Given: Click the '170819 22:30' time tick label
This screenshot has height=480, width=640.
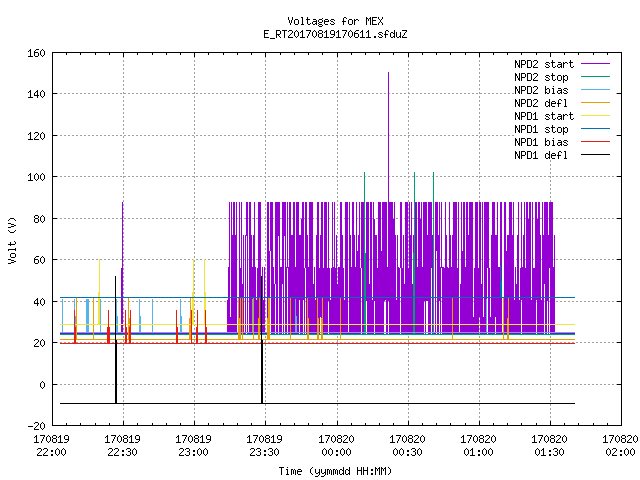Looking at the screenshot, I should tap(122, 446).
